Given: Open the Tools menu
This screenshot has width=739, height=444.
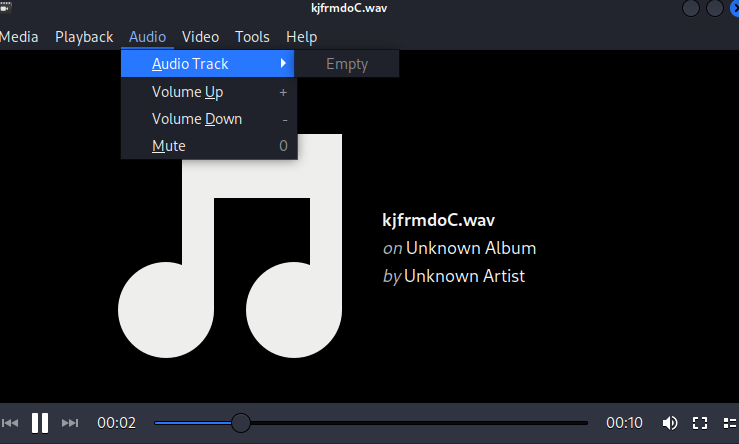Looking at the screenshot, I should [x=252, y=37].
